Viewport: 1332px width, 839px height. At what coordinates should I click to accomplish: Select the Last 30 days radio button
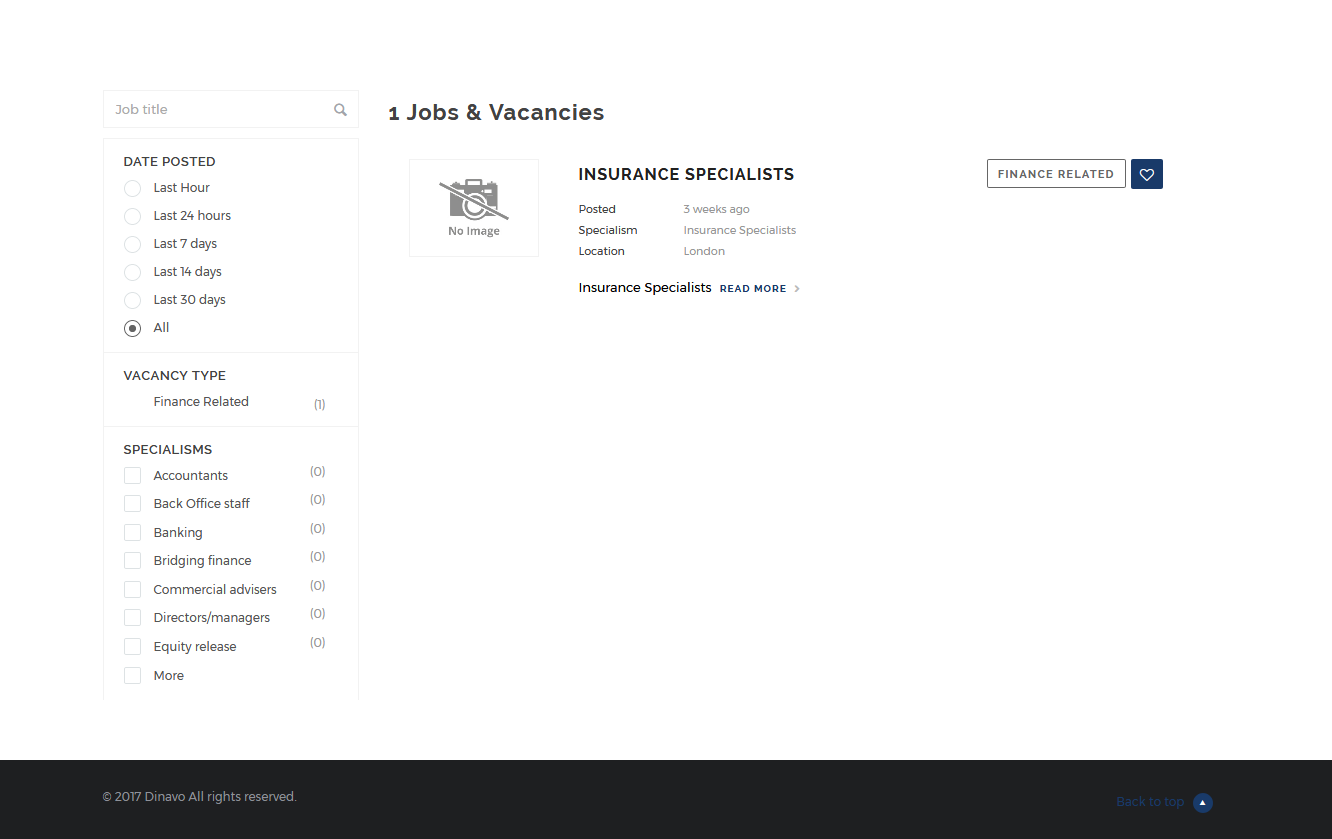tap(132, 300)
